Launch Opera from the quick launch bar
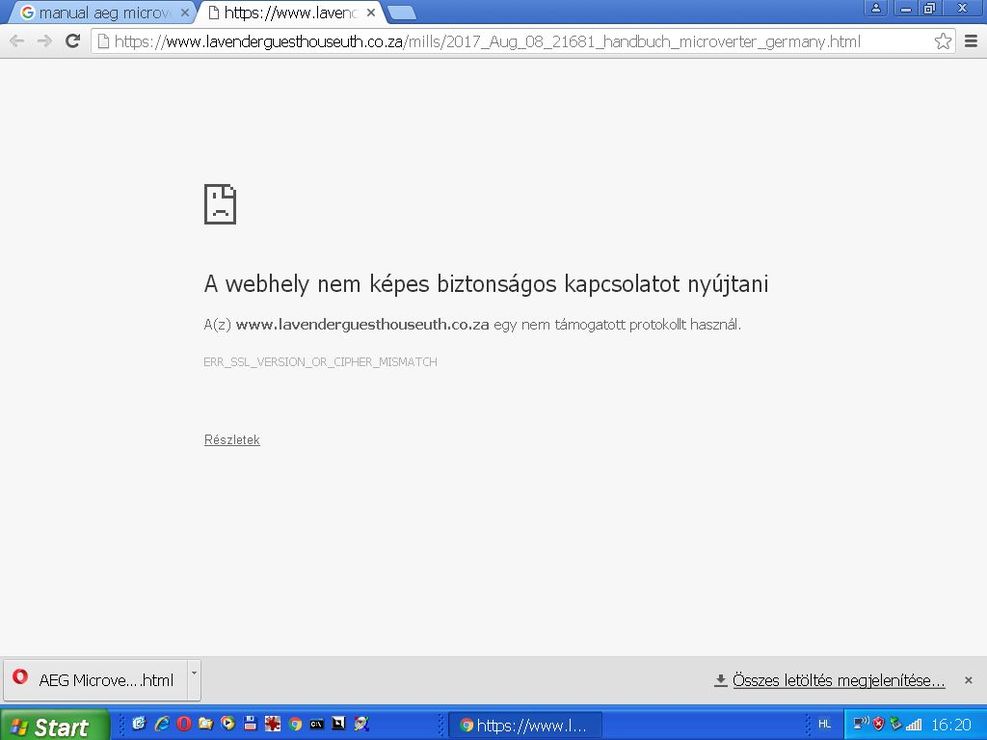 tap(184, 724)
